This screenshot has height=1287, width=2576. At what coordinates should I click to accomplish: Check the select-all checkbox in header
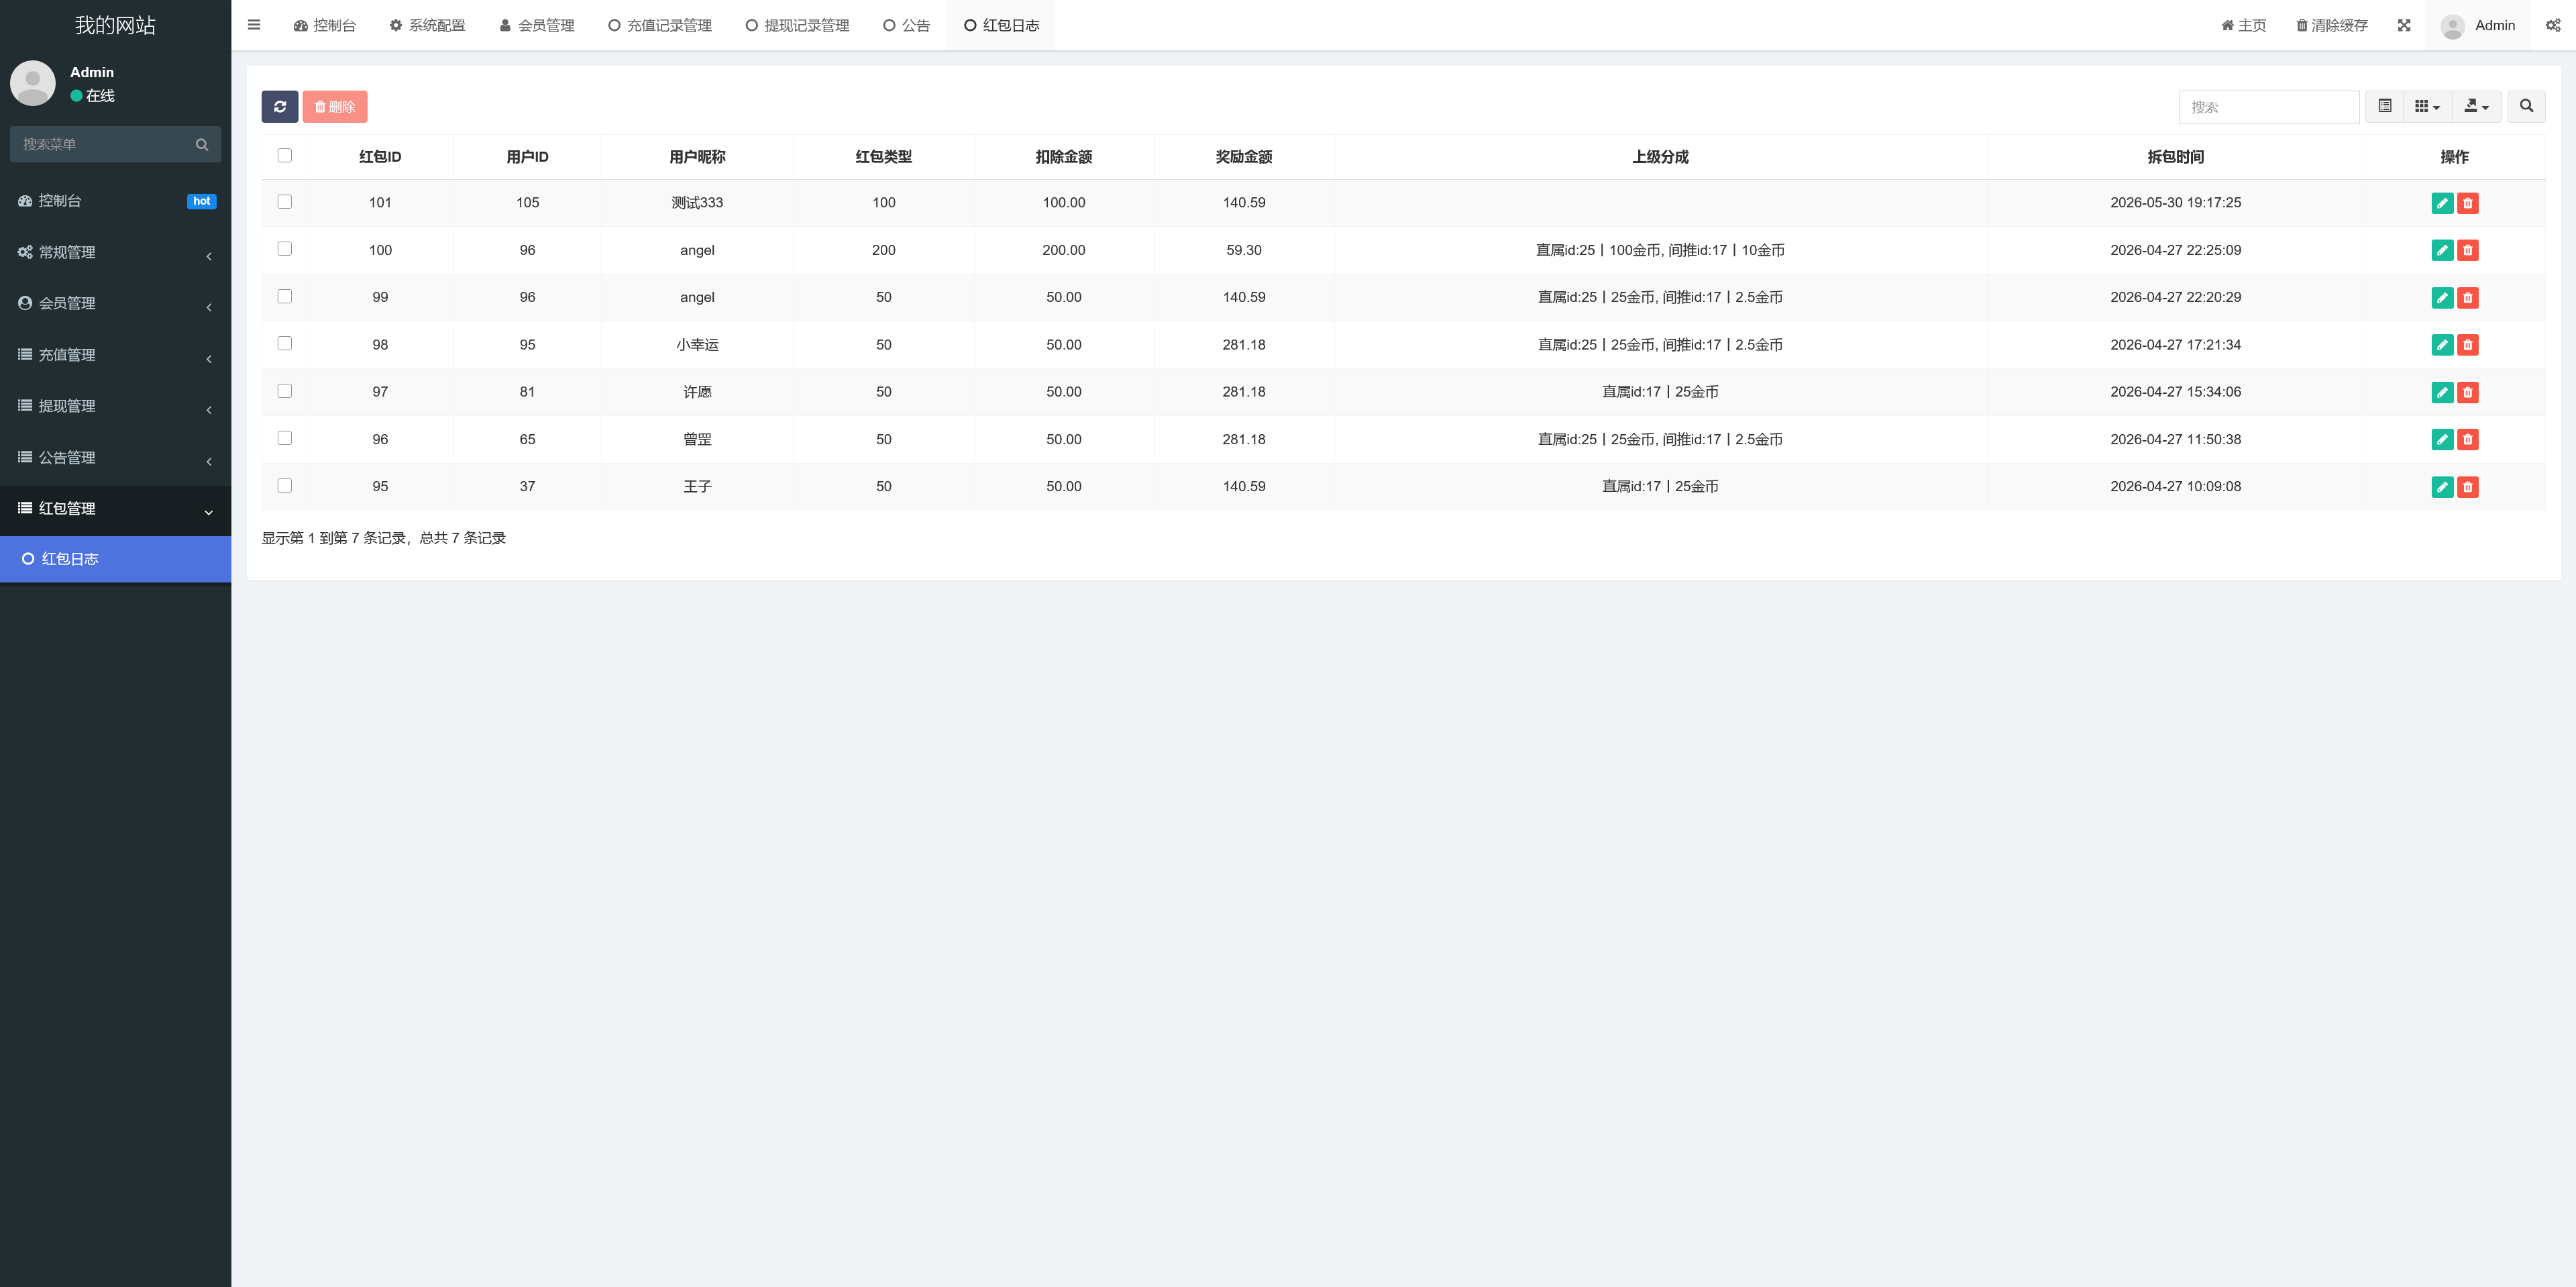pyautogui.click(x=285, y=155)
